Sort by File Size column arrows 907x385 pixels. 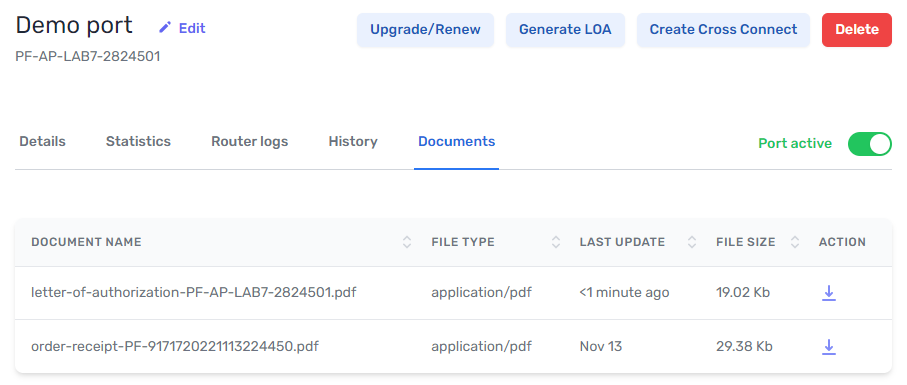(x=795, y=242)
